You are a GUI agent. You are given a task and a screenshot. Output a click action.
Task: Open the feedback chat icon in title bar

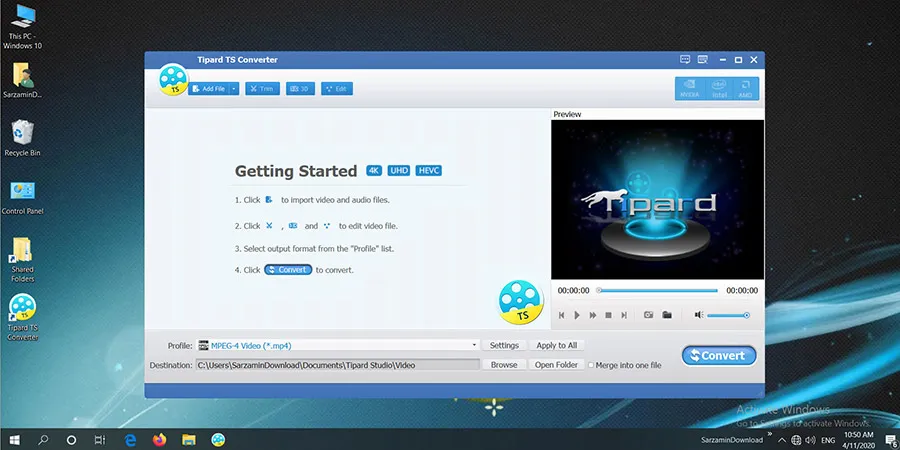685,60
